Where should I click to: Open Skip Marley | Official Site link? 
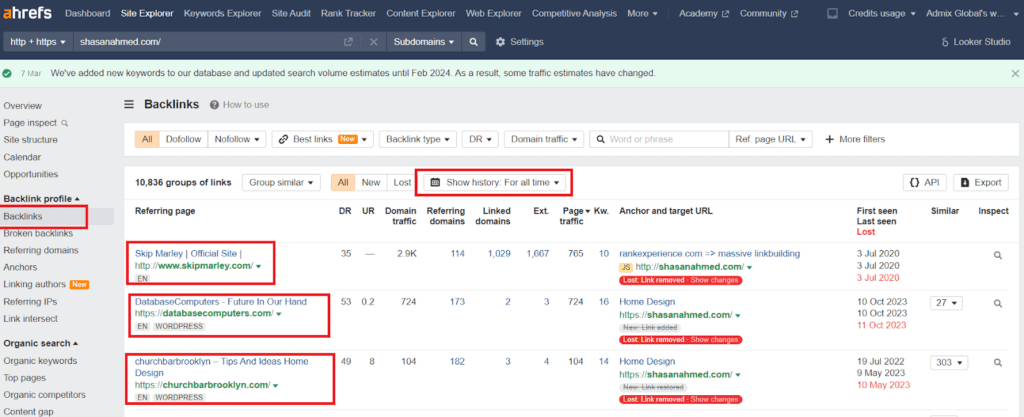pos(188,253)
